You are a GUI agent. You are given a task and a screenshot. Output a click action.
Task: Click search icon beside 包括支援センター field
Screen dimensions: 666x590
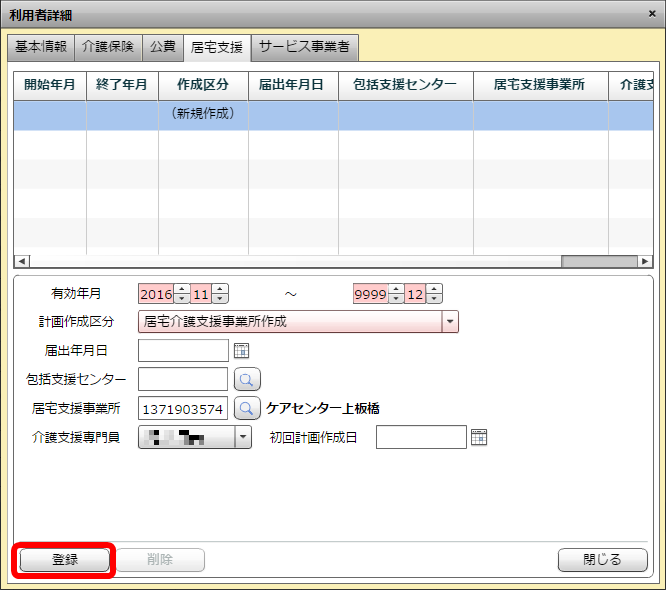(247, 380)
